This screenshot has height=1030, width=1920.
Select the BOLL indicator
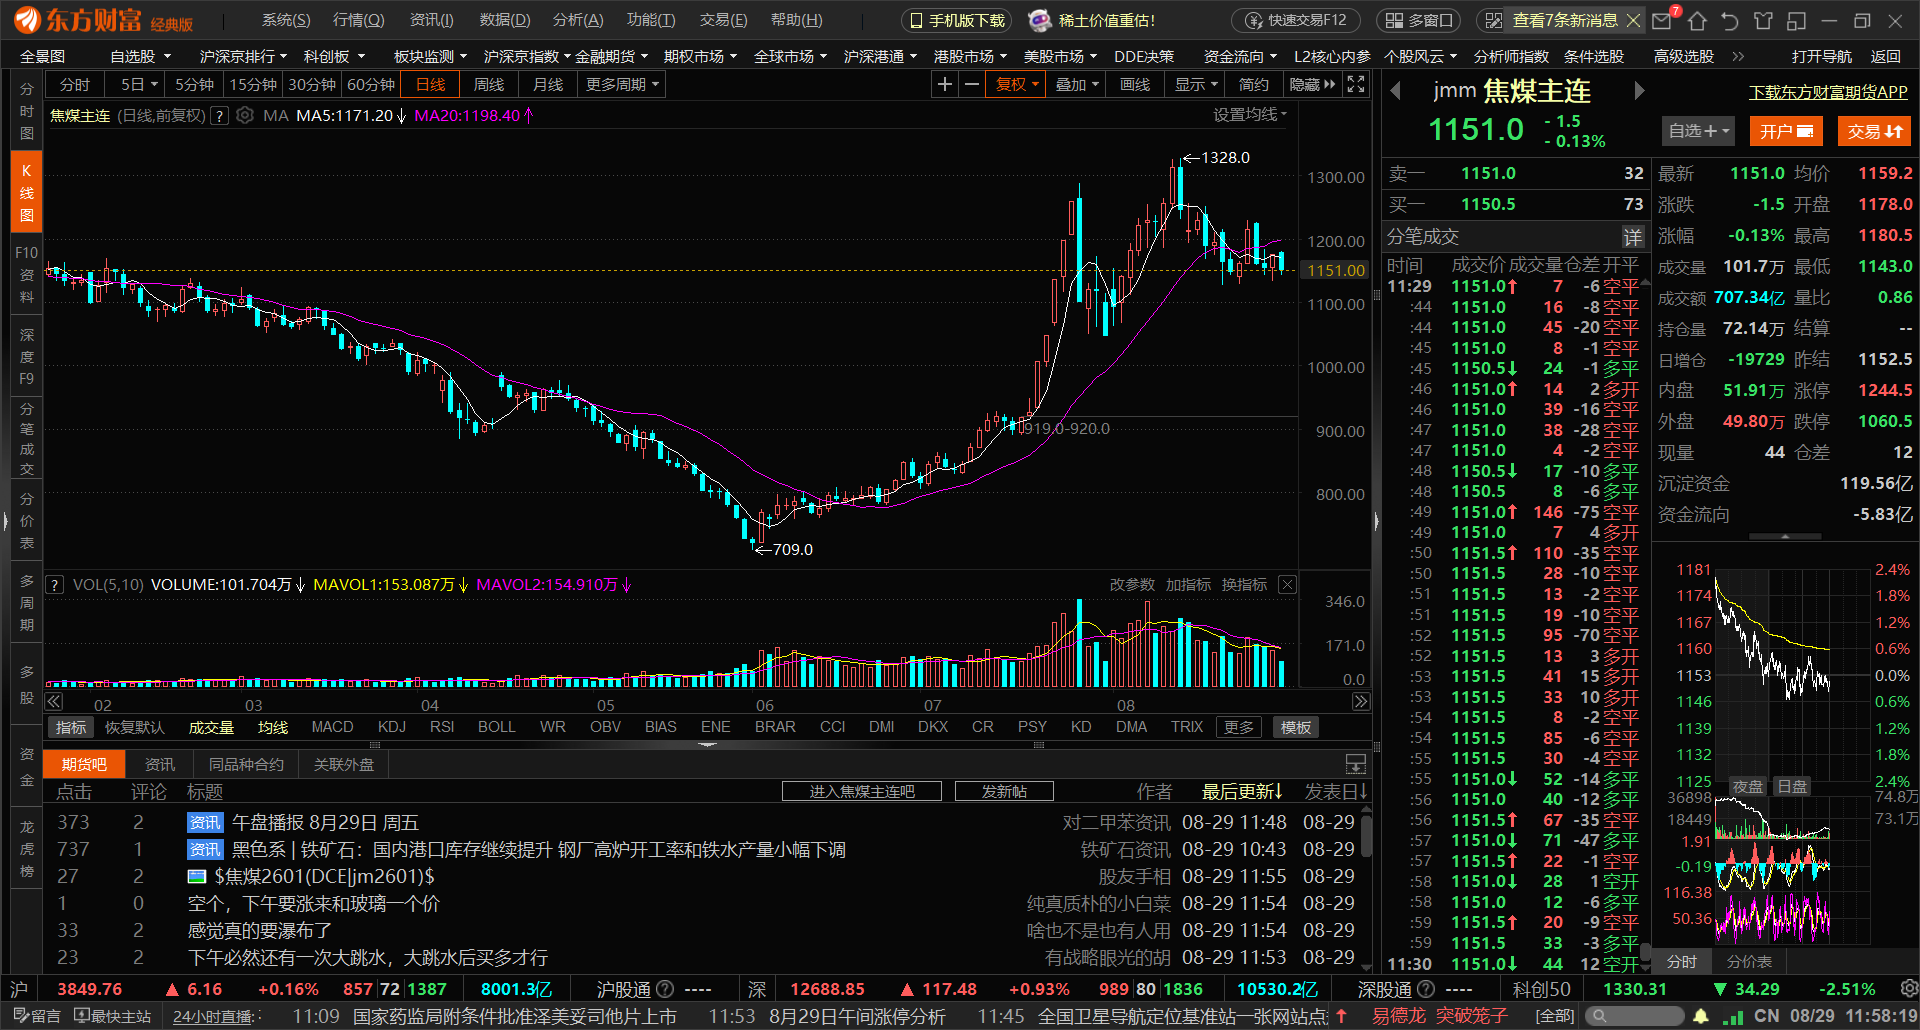(x=496, y=727)
